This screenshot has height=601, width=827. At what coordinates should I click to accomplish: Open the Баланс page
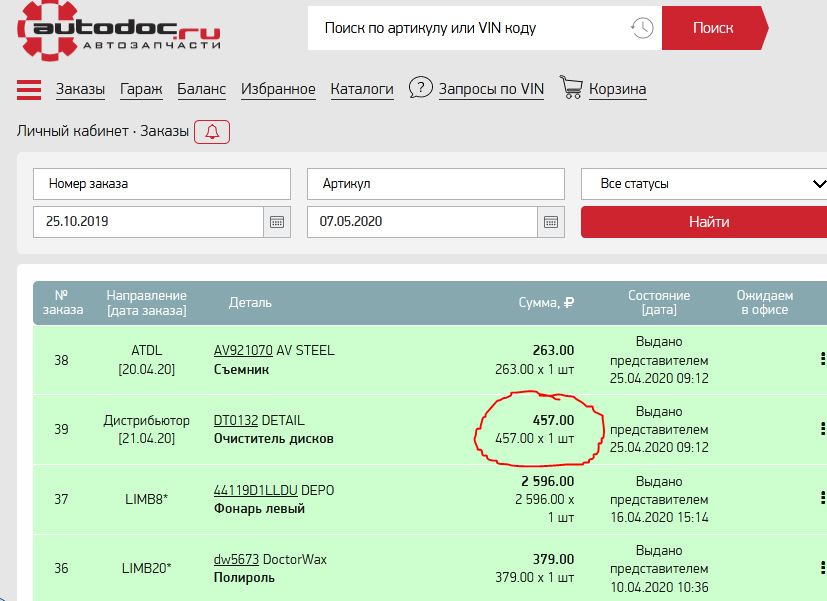201,89
